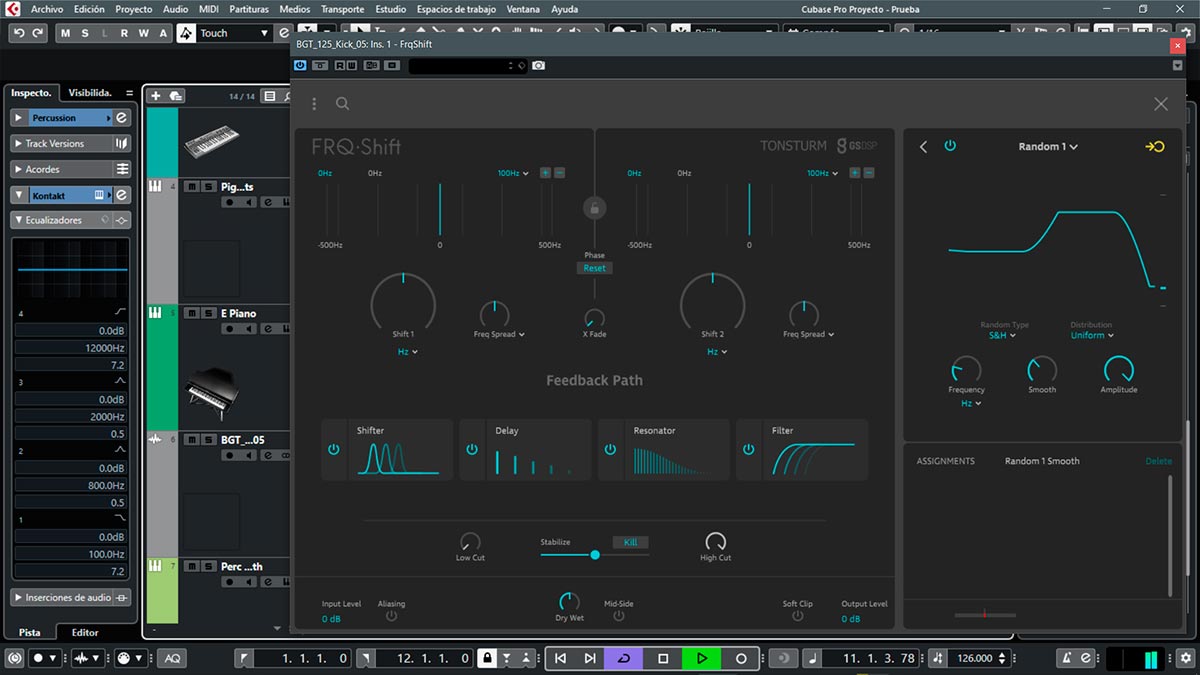The image size is (1200, 675).
Task: Enable the Soft Clip switch
Action: (797, 616)
